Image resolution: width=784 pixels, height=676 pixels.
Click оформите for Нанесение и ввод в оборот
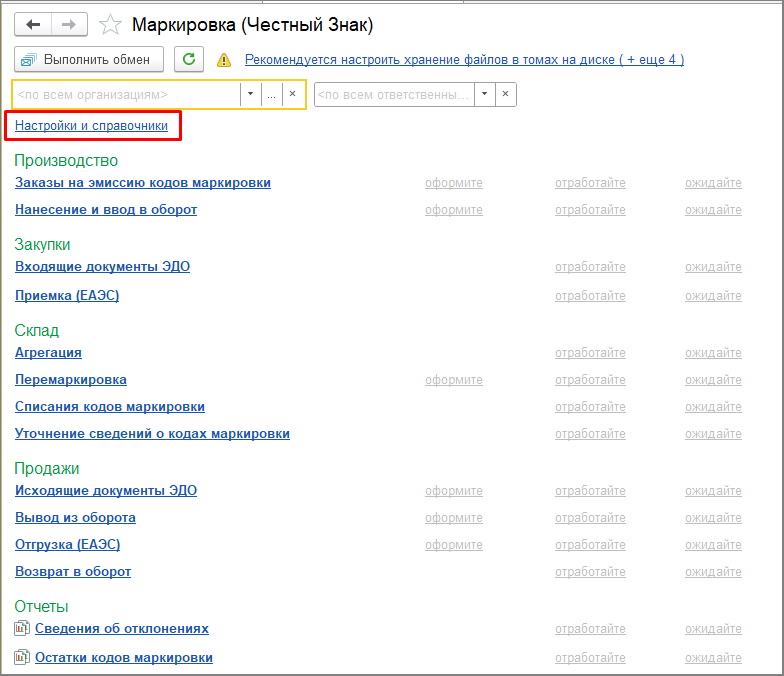click(x=454, y=210)
